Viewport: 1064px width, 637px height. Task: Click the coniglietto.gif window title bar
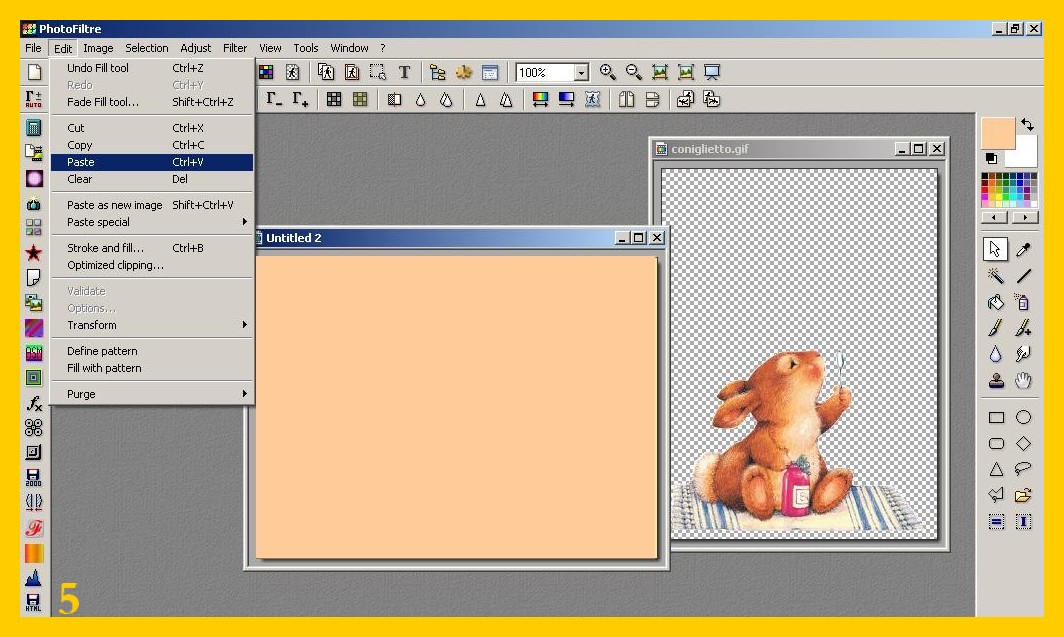point(770,149)
